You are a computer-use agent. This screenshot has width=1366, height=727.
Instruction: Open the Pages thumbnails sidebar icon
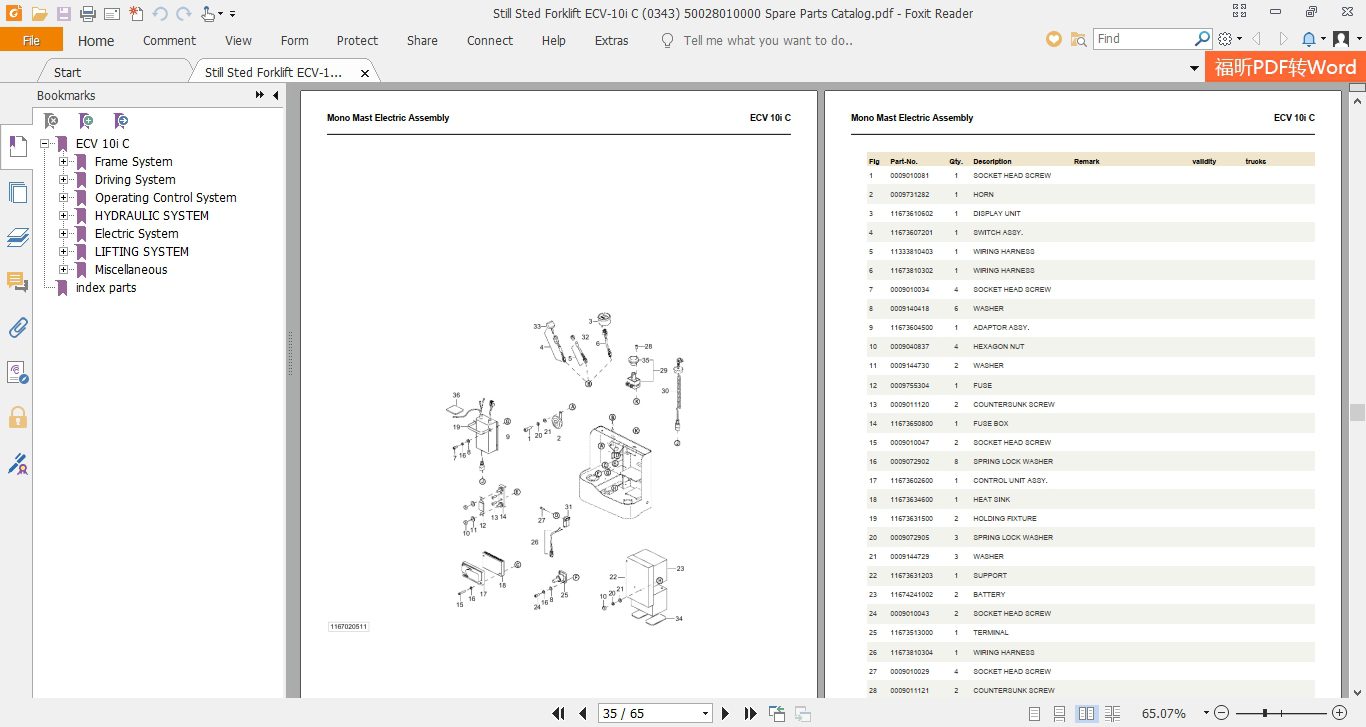pyautogui.click(x=17, y=192)
